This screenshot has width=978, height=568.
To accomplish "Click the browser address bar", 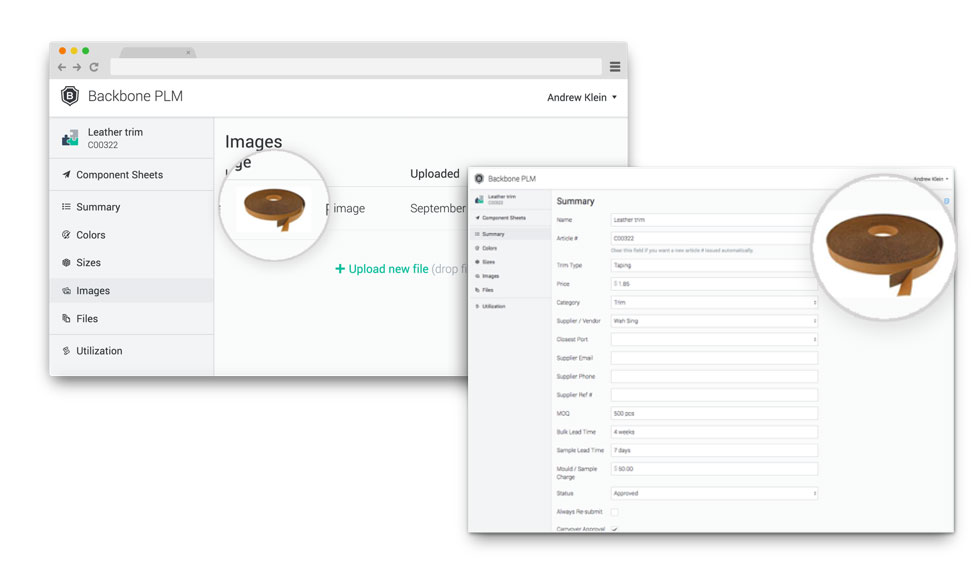I will coord(356,67).
